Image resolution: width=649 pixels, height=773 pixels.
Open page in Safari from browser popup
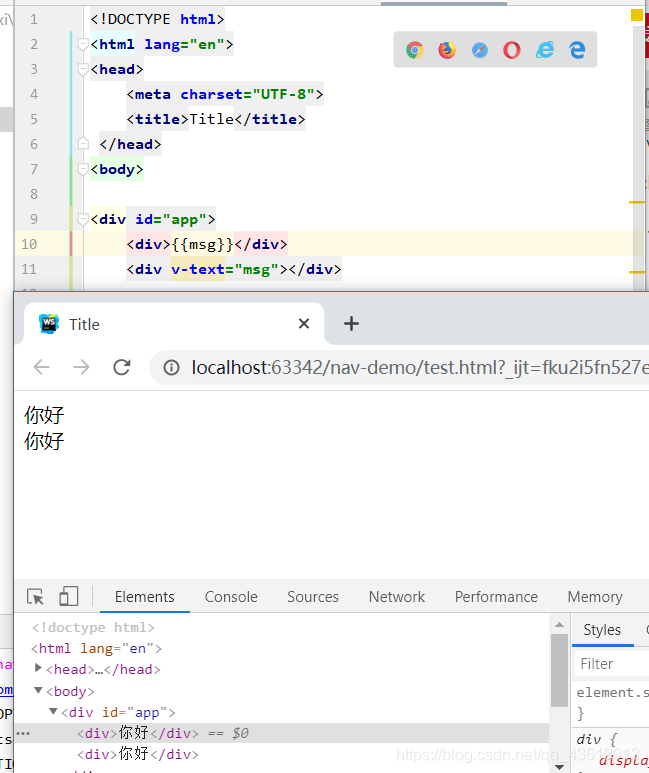[x=479, y=50]
